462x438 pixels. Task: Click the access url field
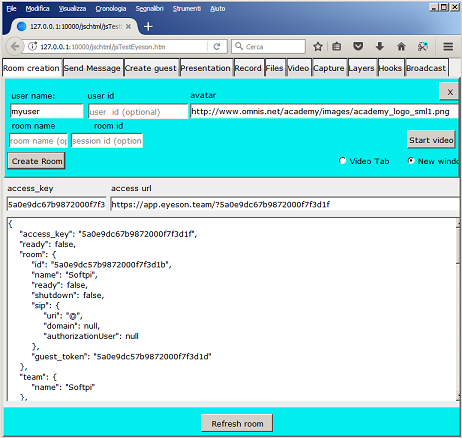coord(285,204)
